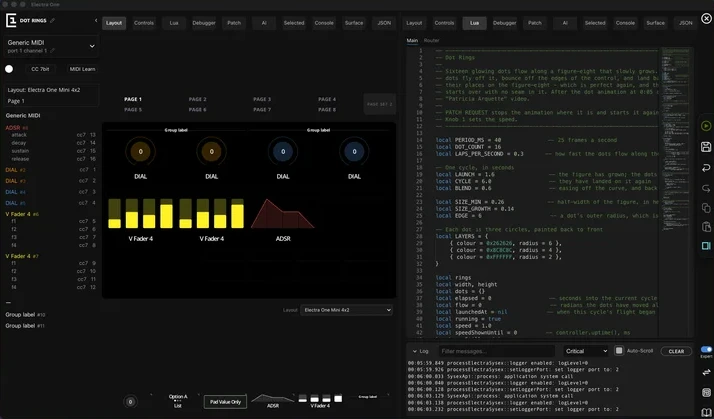Image resolution: width=714 pixels, height=419 pixels.
Task: Toggle the Auto-Scroll checkbox
Action: click(619, 351)
